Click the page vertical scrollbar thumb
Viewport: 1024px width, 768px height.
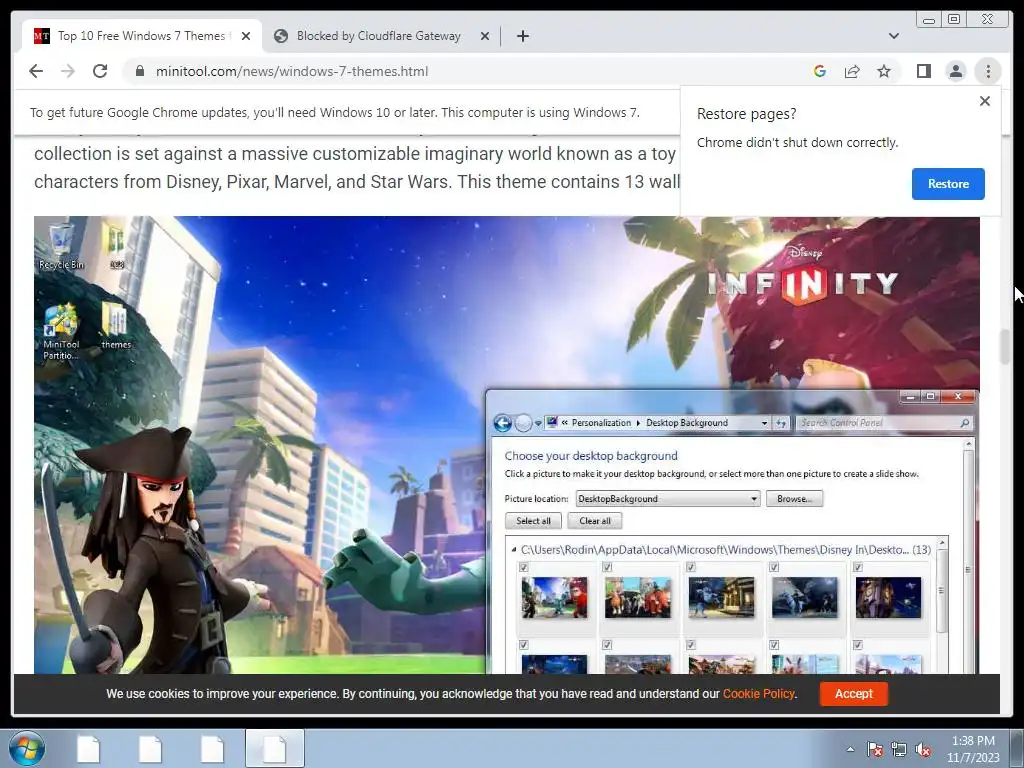(1005, 347)
